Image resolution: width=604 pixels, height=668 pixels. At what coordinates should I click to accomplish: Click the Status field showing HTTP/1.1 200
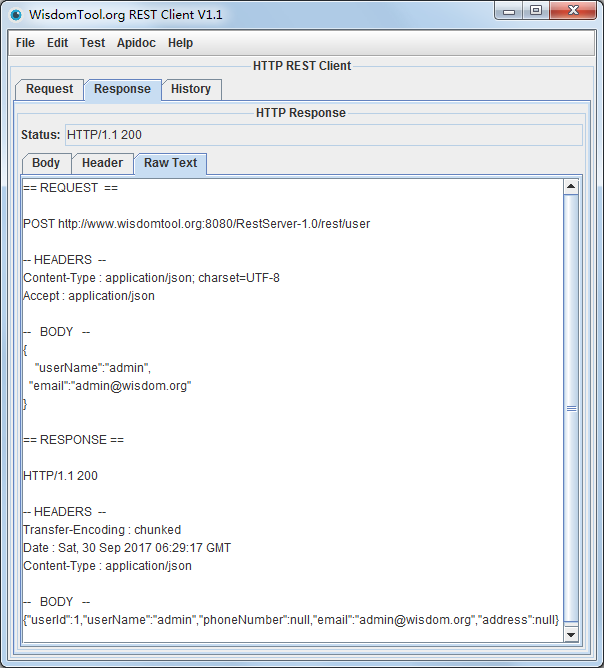point(324,135)
